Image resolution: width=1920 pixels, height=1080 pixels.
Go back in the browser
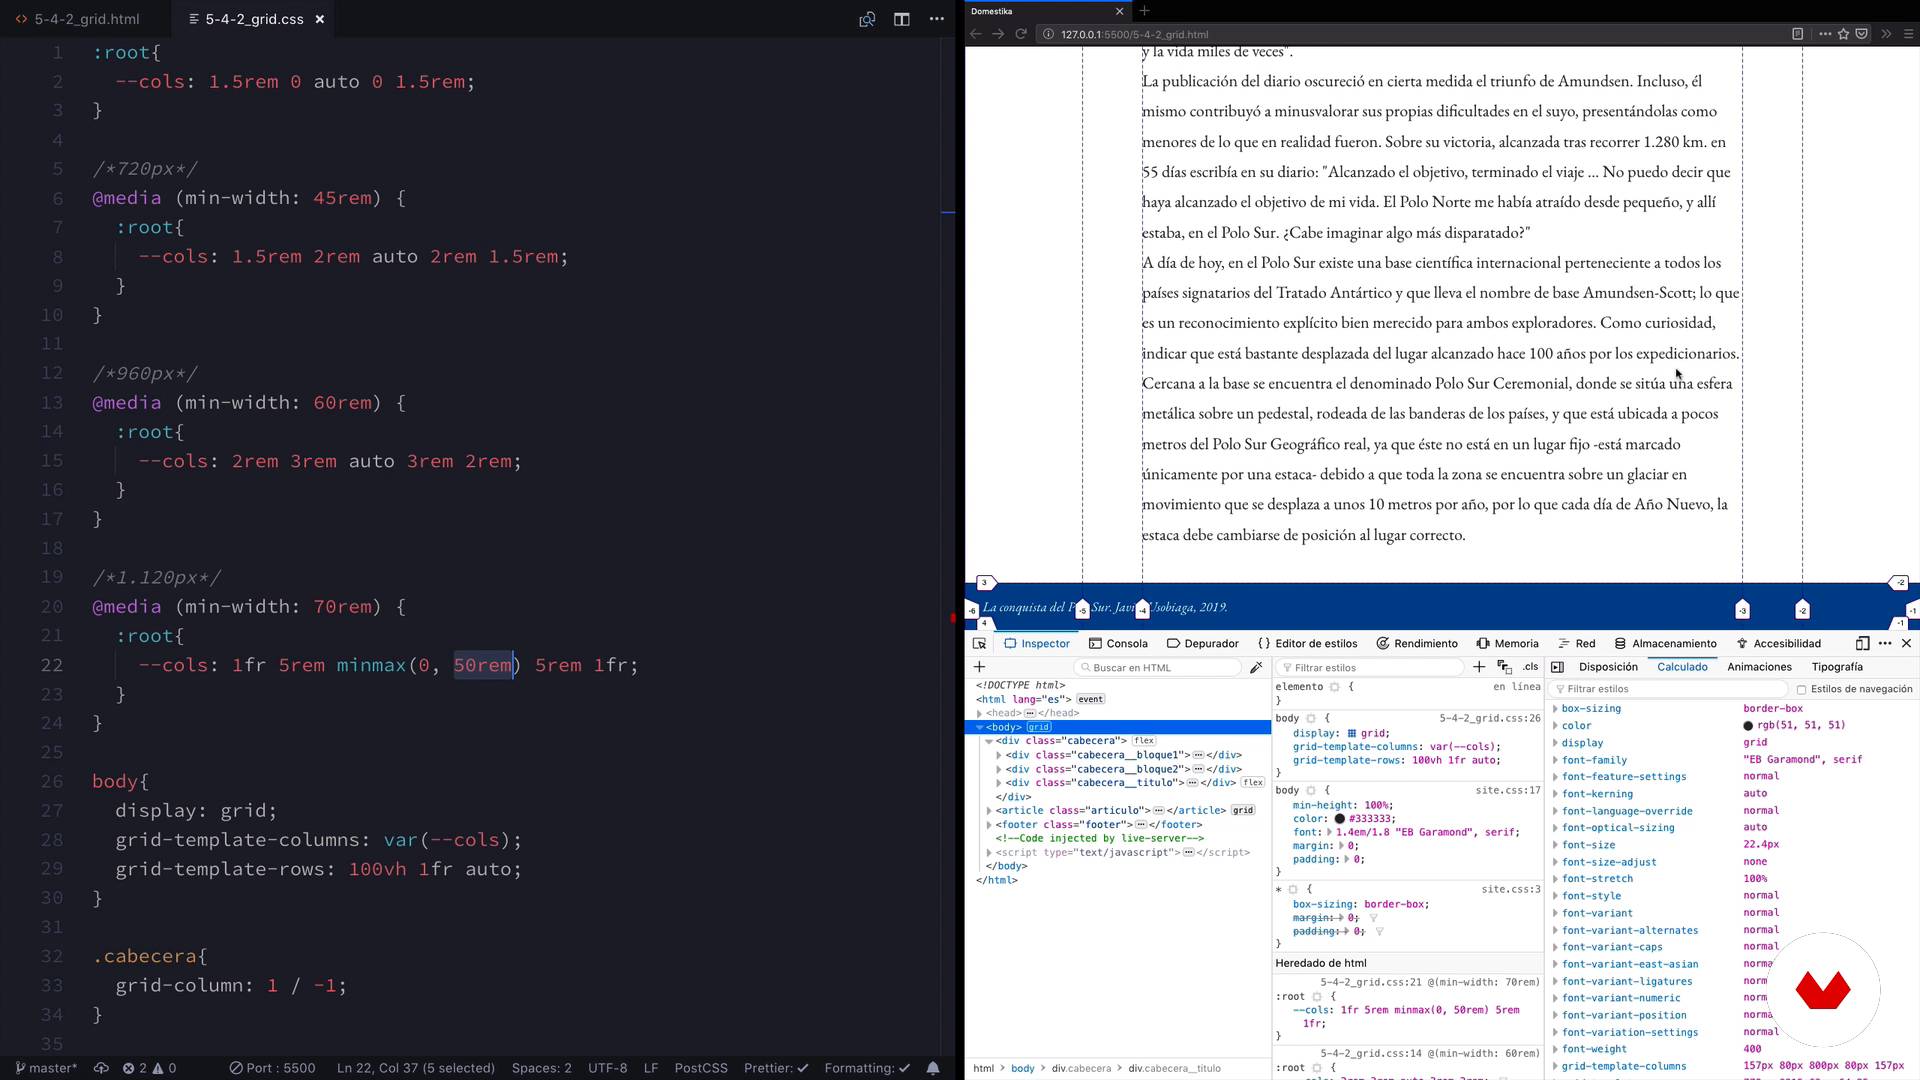point(976,34)
